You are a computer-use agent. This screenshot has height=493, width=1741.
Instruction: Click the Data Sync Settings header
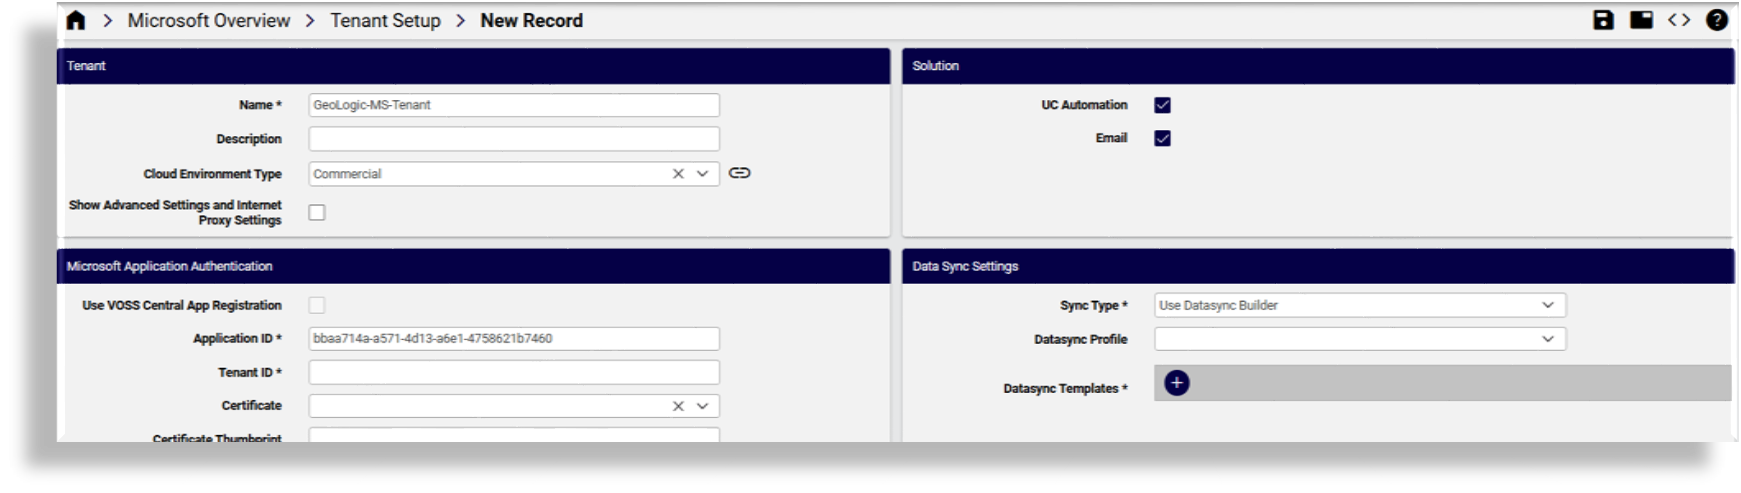pos(1318,266)
